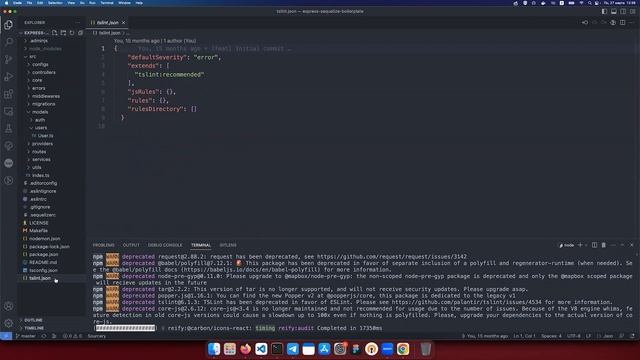Toggle secondary sidebar layout button
The width and height of the screenshot is (640, 360).
pos(623,11)
